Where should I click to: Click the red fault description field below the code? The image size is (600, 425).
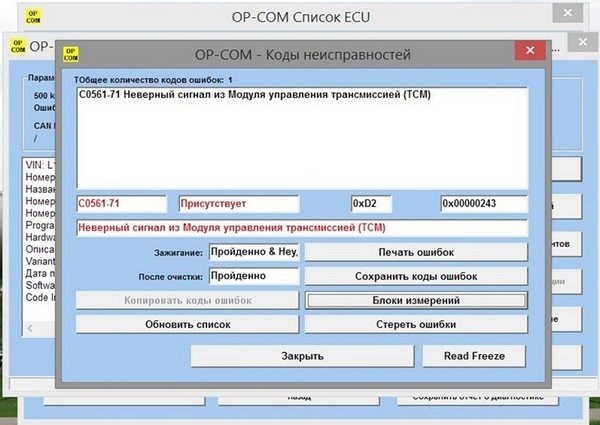(x=302, y=227)
